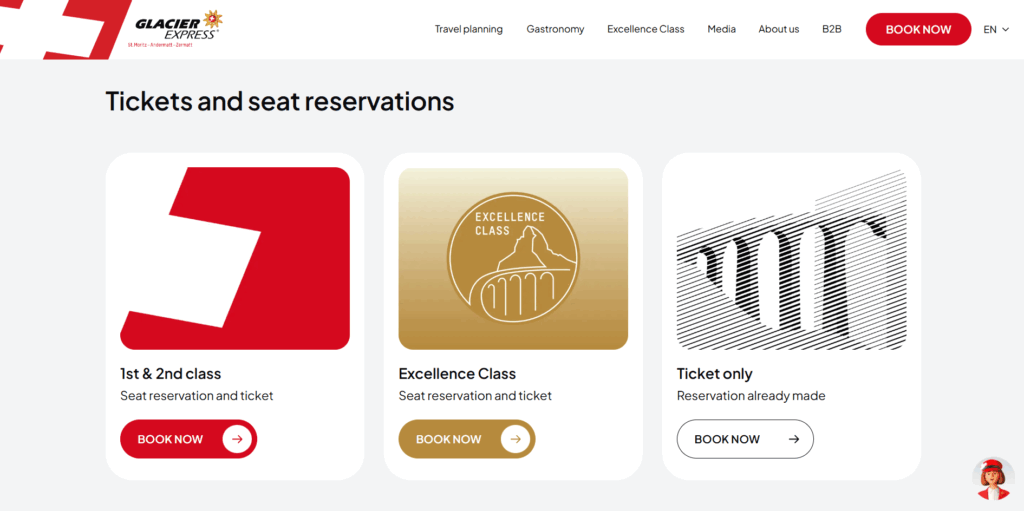The image size is (1024, 511).
Task: Open the chat assistant avatar icon
Action: tap(992, 479)
